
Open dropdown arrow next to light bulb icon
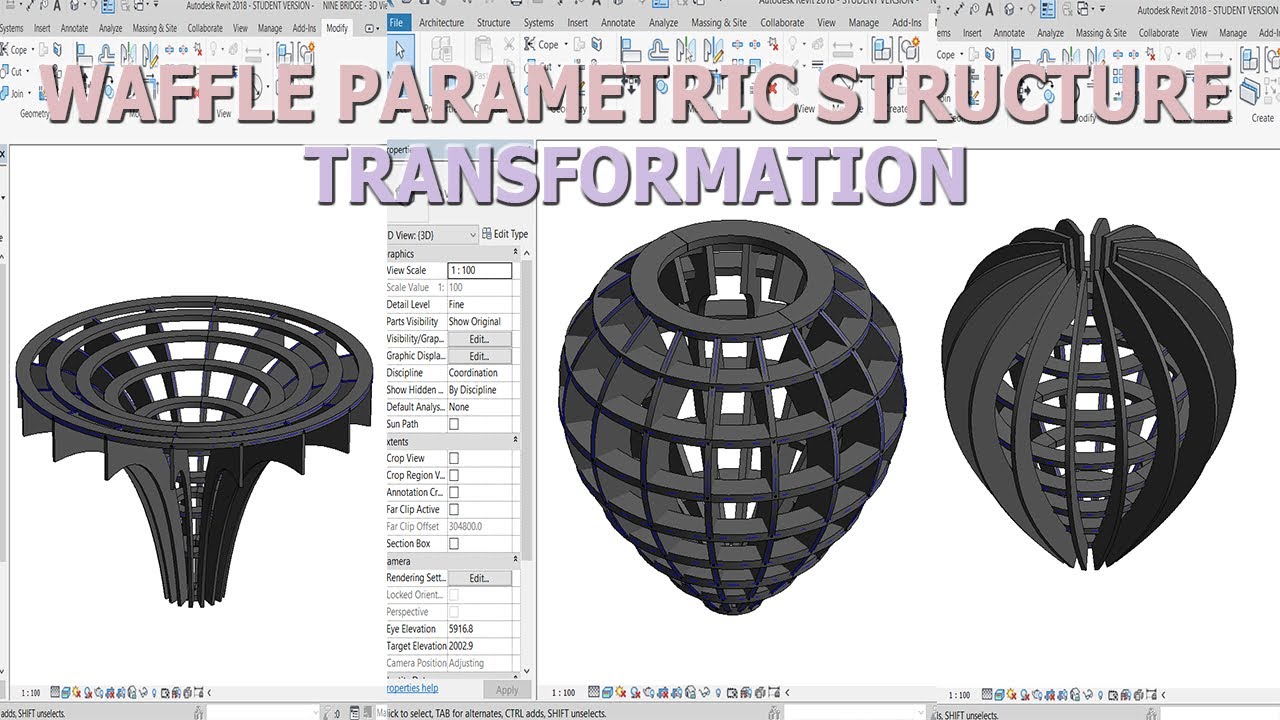click(x=803, y=44)
